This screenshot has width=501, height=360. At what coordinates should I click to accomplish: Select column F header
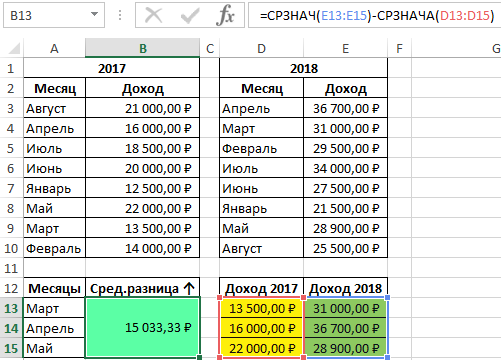pos(399,49)
